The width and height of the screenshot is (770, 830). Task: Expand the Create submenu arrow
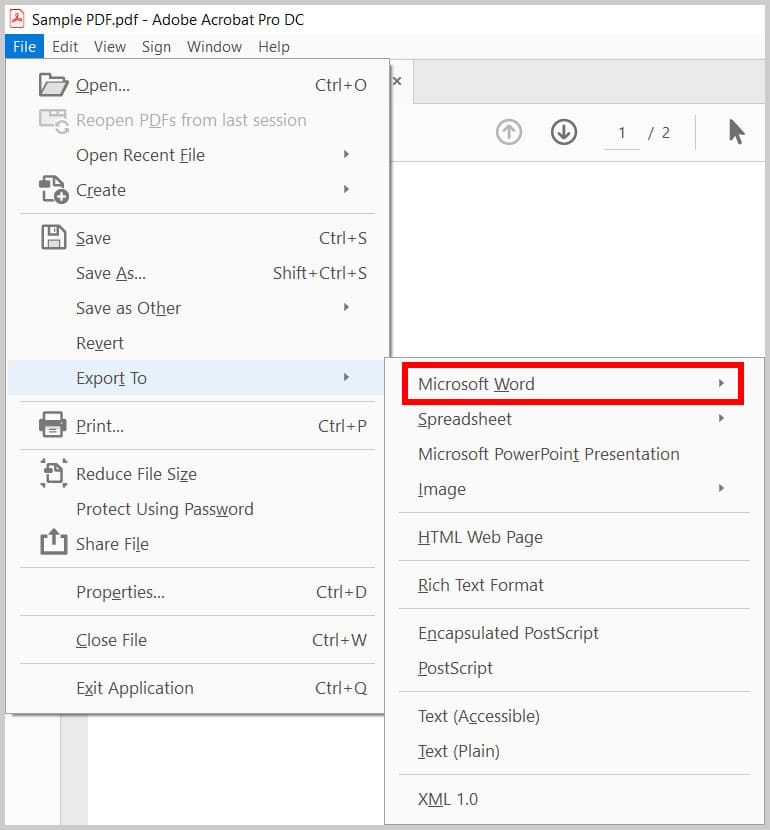[346, 189]
